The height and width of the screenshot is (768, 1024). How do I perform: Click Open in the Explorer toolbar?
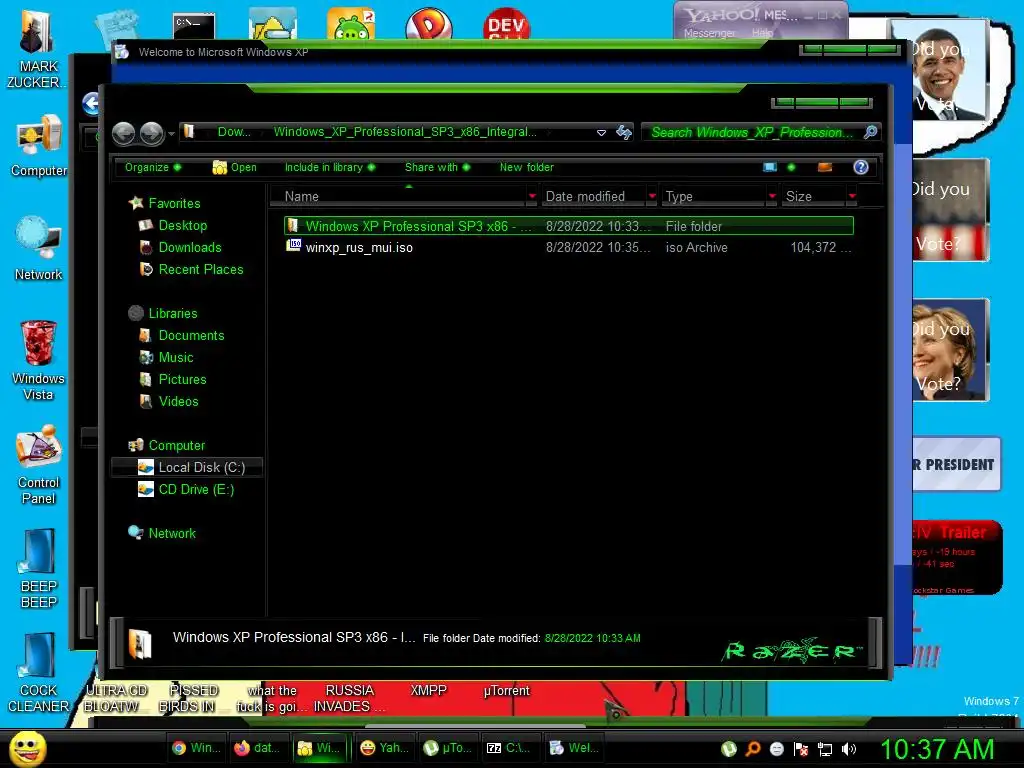point(234,167)
